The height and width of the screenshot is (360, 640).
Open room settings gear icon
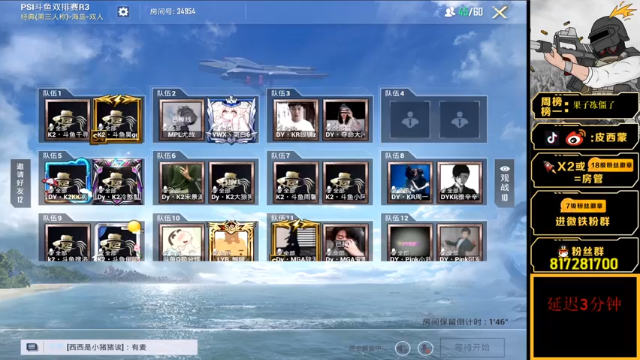pyautogui.click(x=123, y=11)
